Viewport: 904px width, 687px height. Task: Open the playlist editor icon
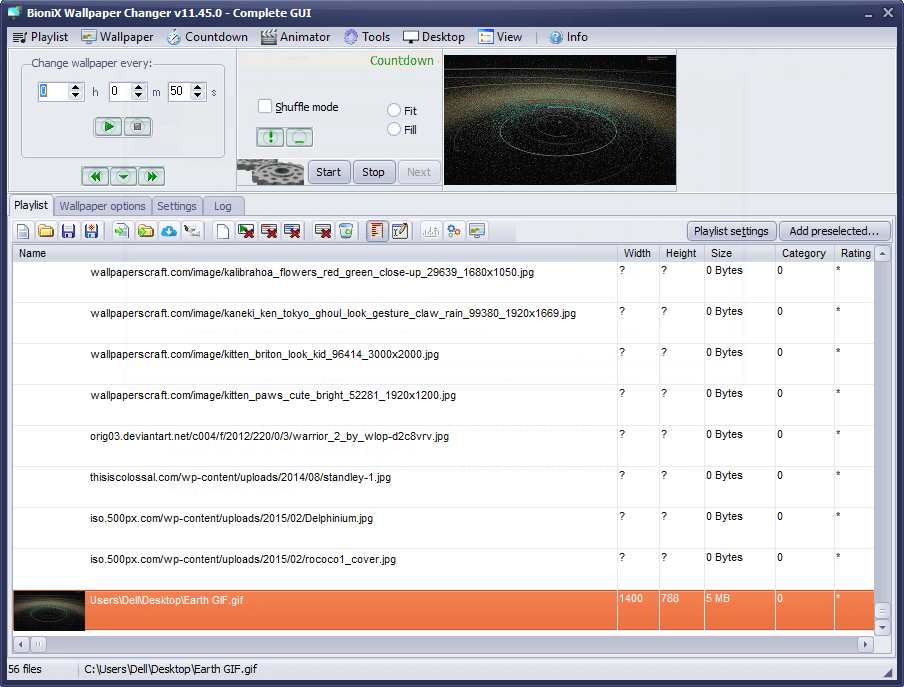(399, 231)
